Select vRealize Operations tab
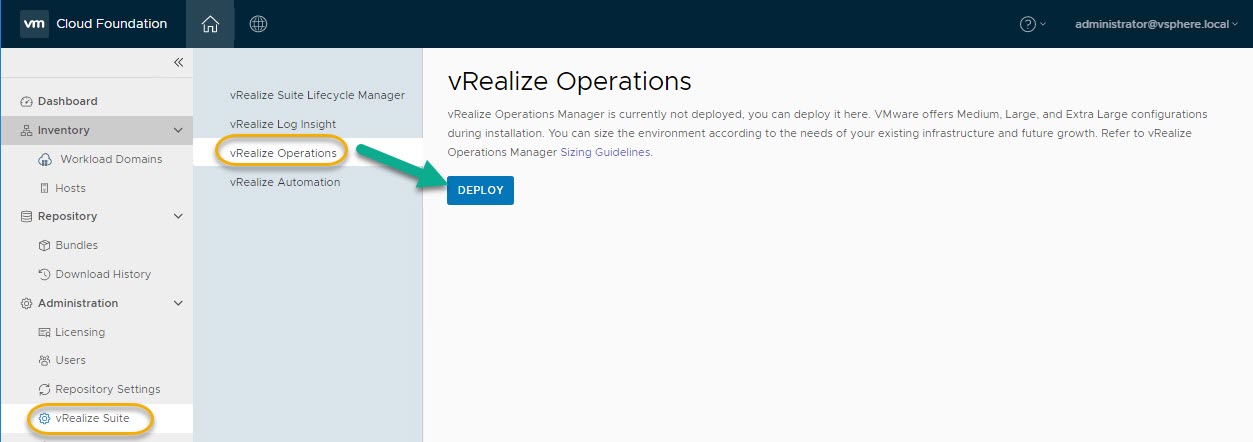 click(x=283, y=153)
